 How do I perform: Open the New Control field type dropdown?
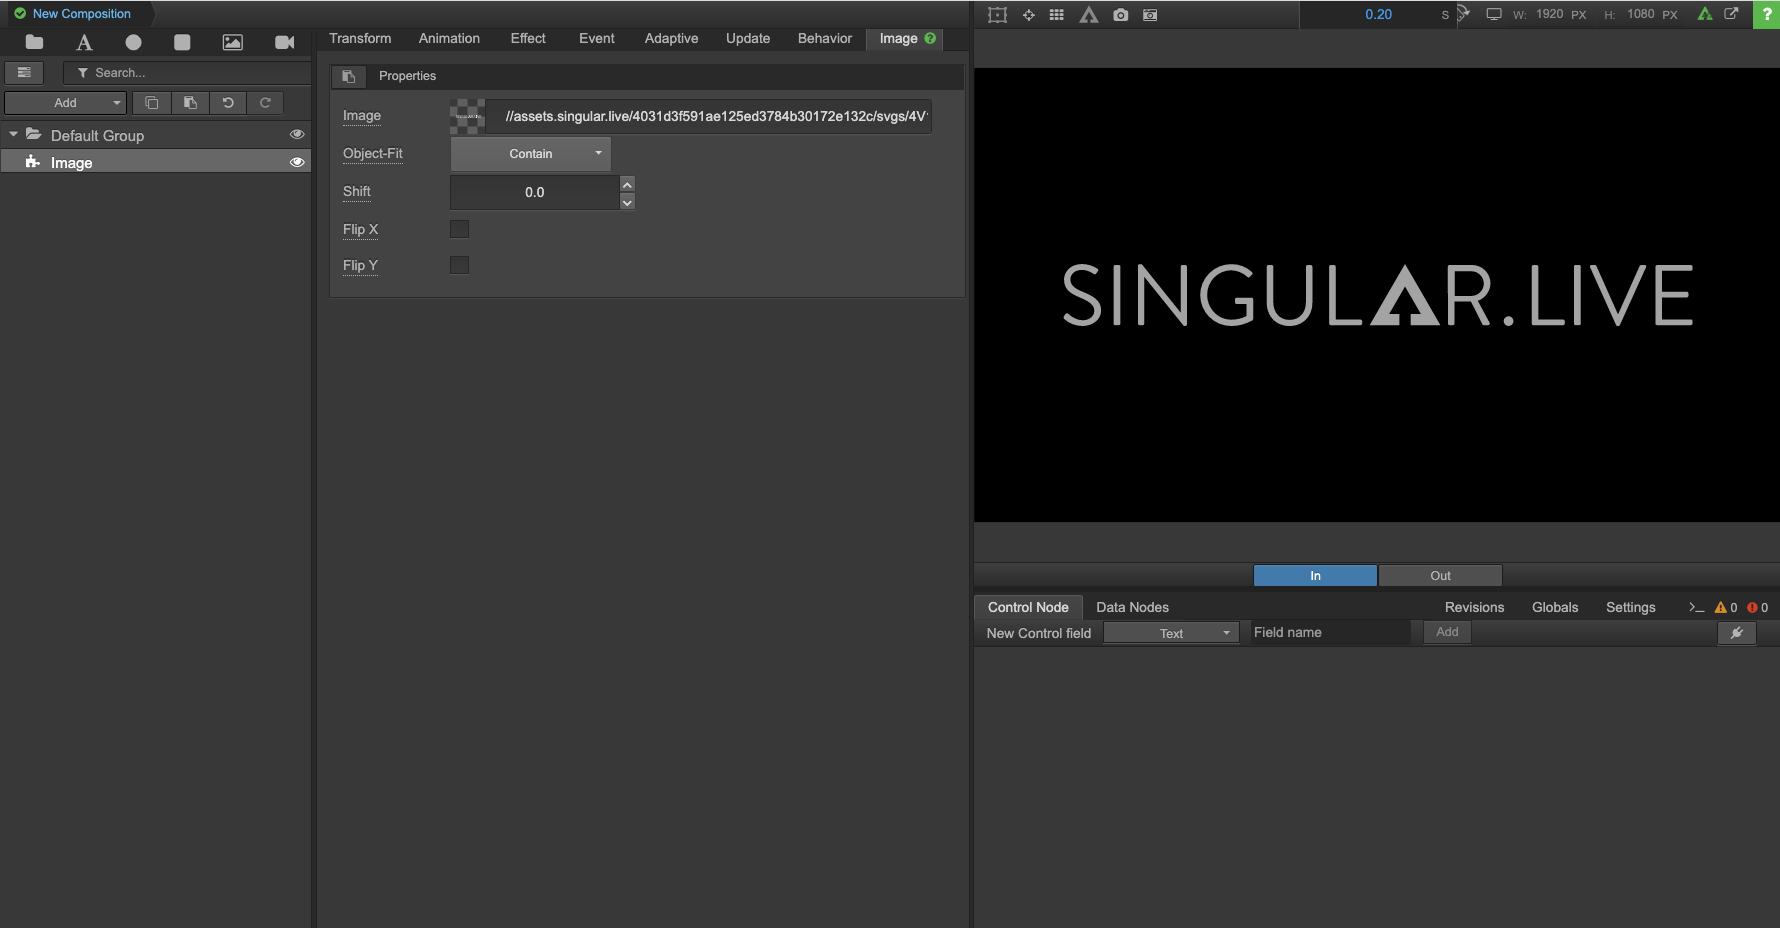(x=1171, y=633)
